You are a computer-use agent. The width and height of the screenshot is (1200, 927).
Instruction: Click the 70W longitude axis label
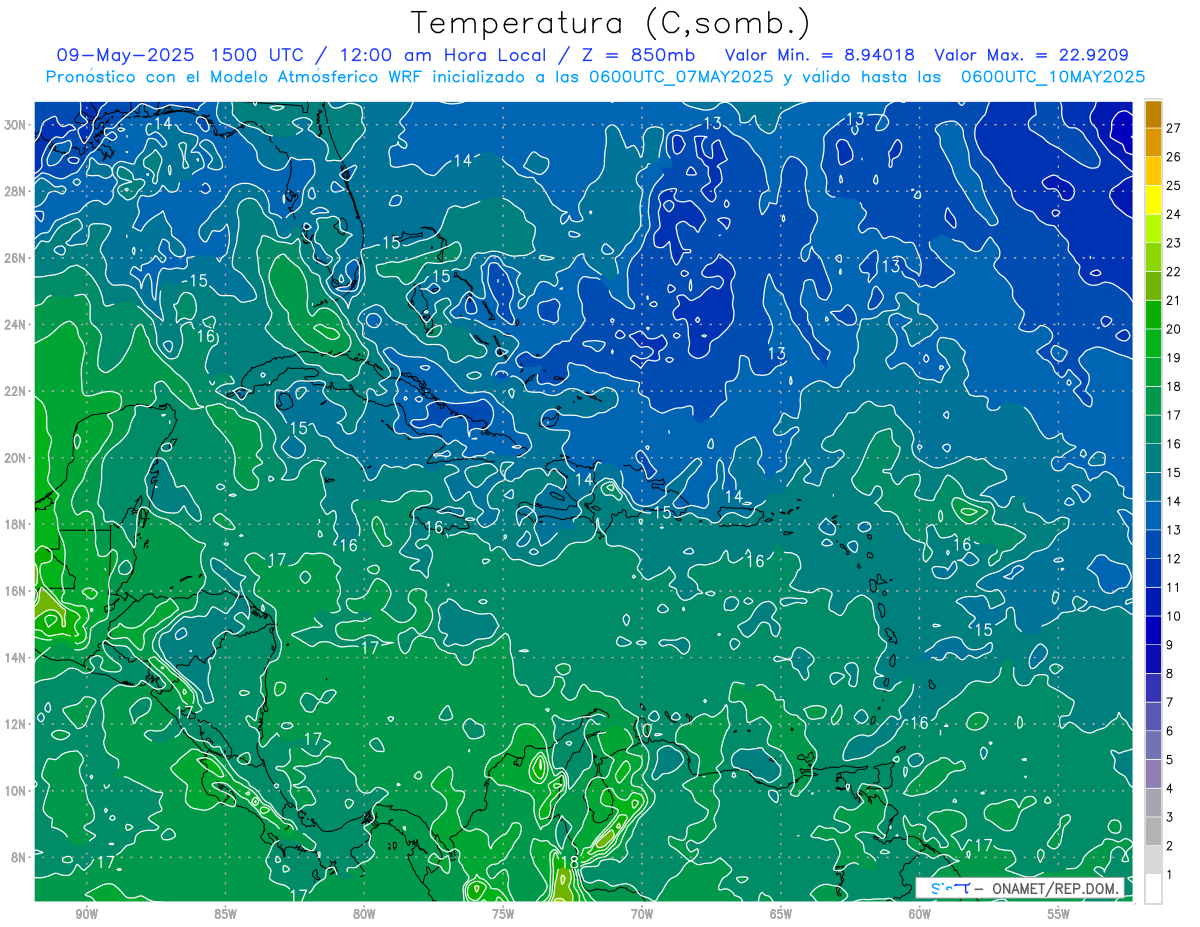click(642, 914)
